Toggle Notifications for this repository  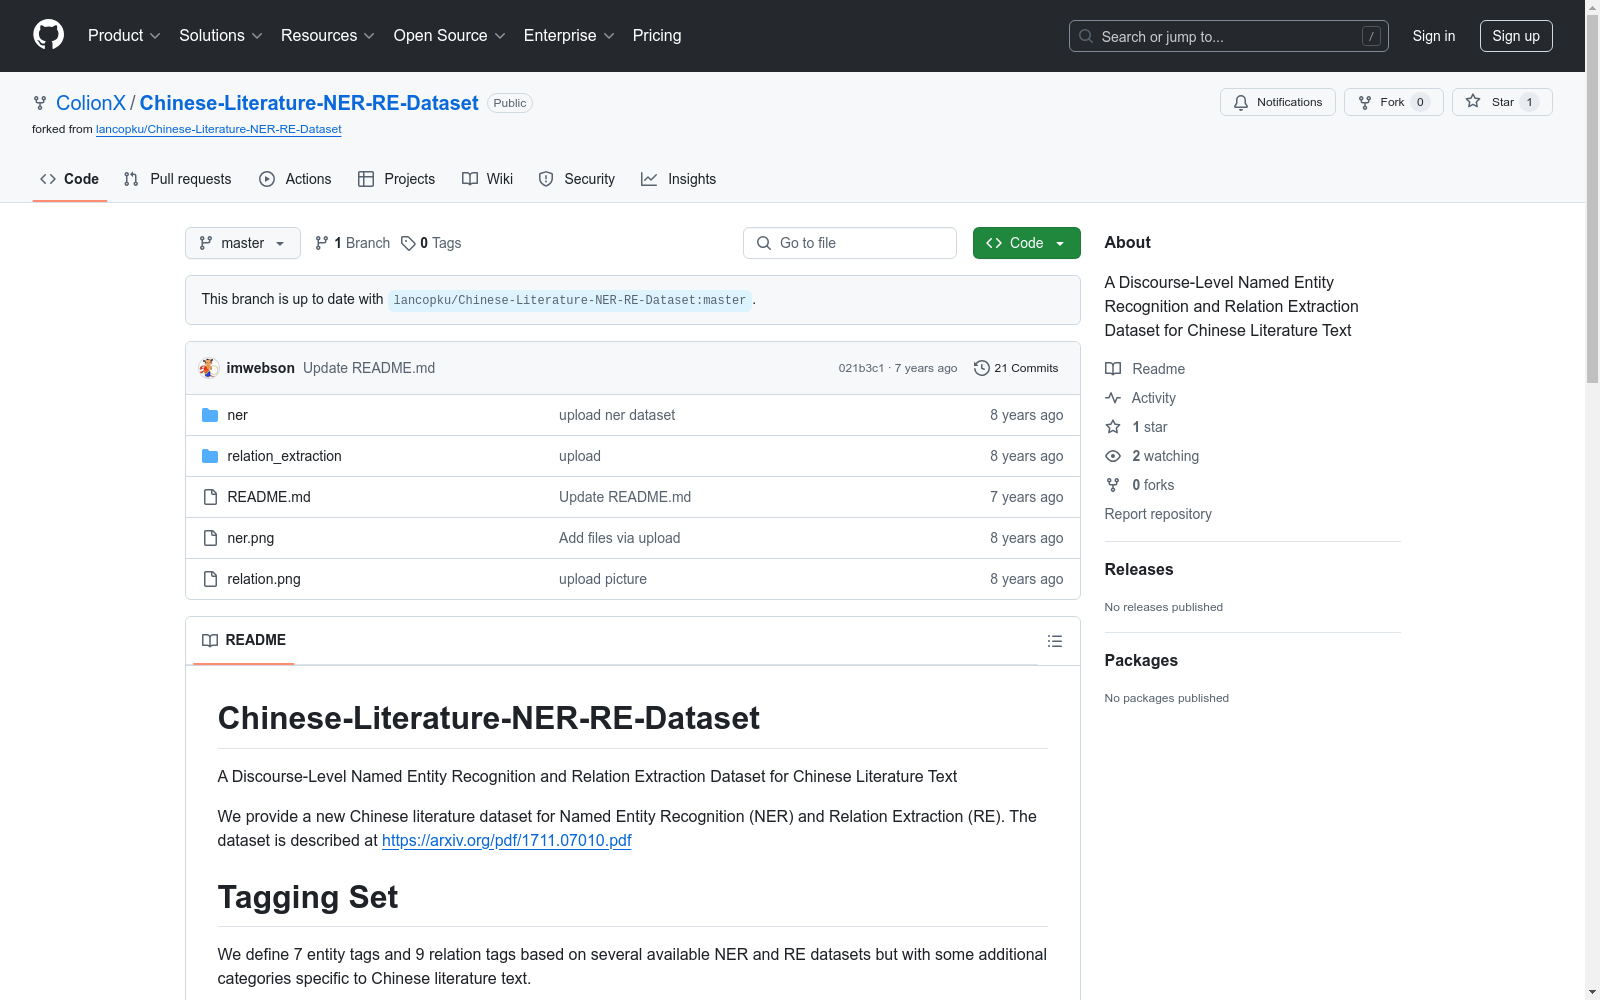tap(1277, 102)
